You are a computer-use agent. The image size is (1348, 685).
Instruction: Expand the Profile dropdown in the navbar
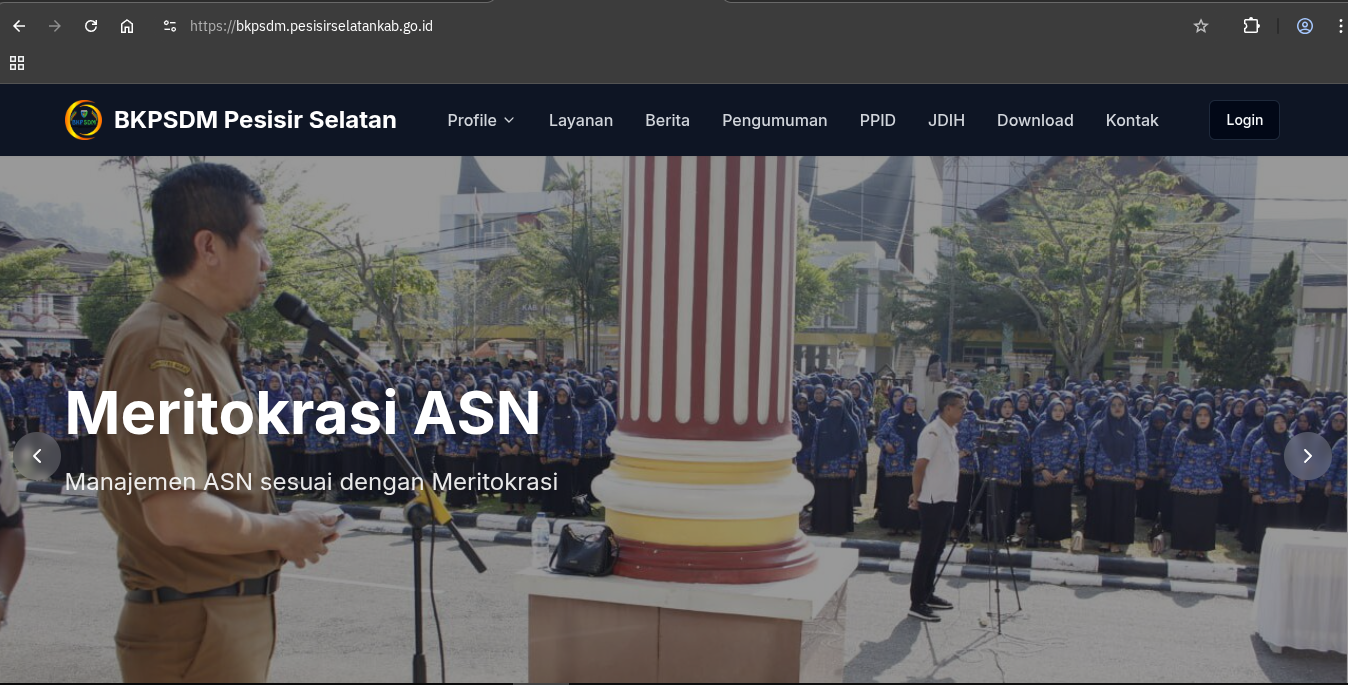point(480,120)
